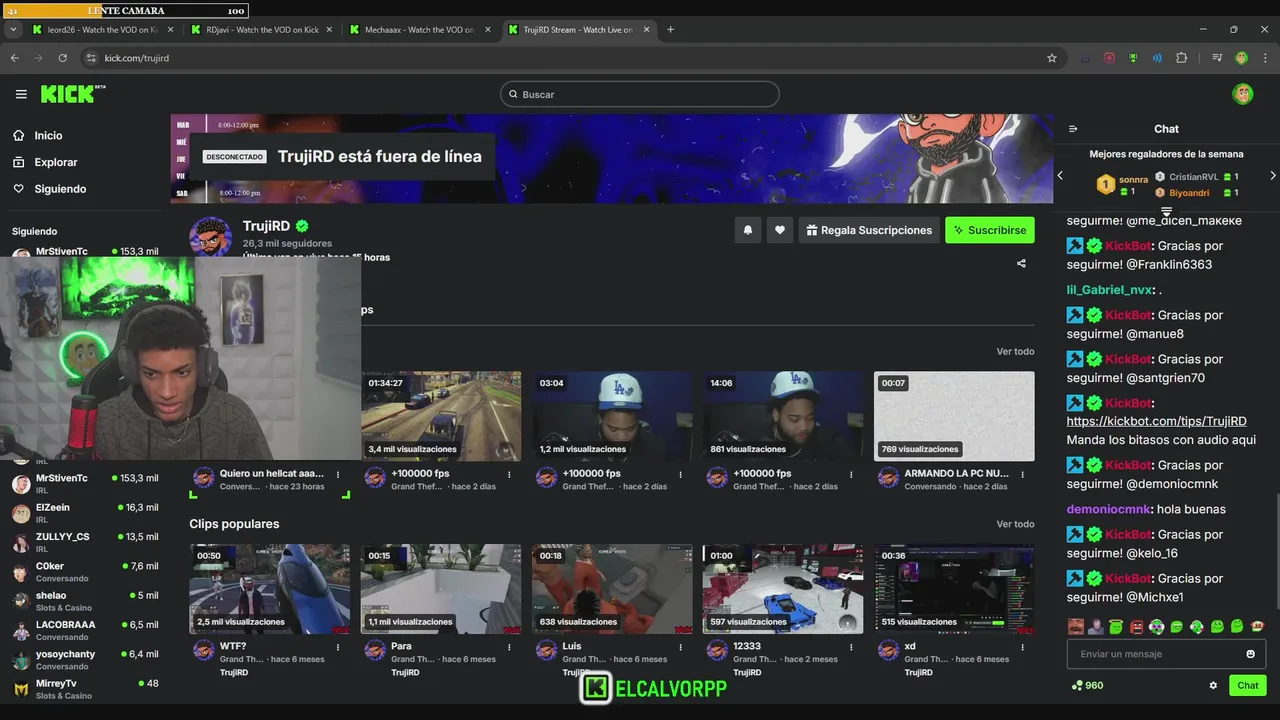Open LACOBRAAA channel in sidebar
The height and width of the screenshot is (720, 1280).
tap(85, 630)
